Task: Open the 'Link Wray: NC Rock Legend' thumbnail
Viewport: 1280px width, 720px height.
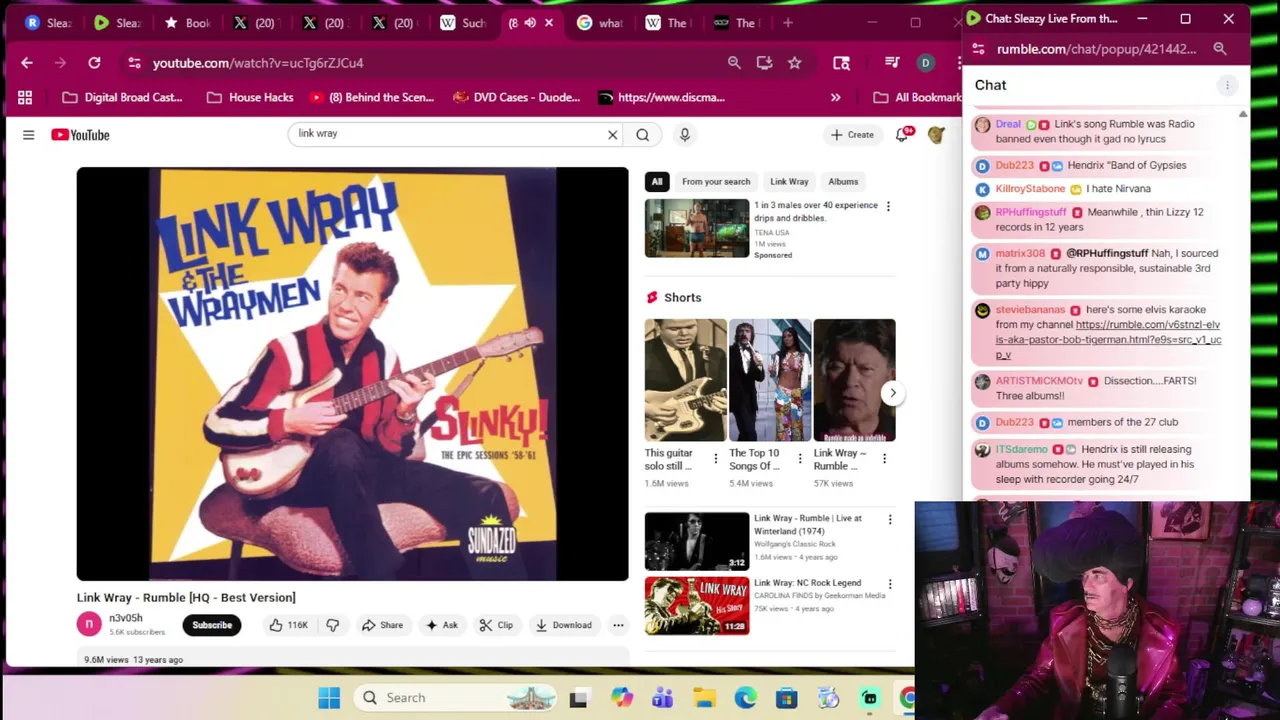Action: (697, 605)
